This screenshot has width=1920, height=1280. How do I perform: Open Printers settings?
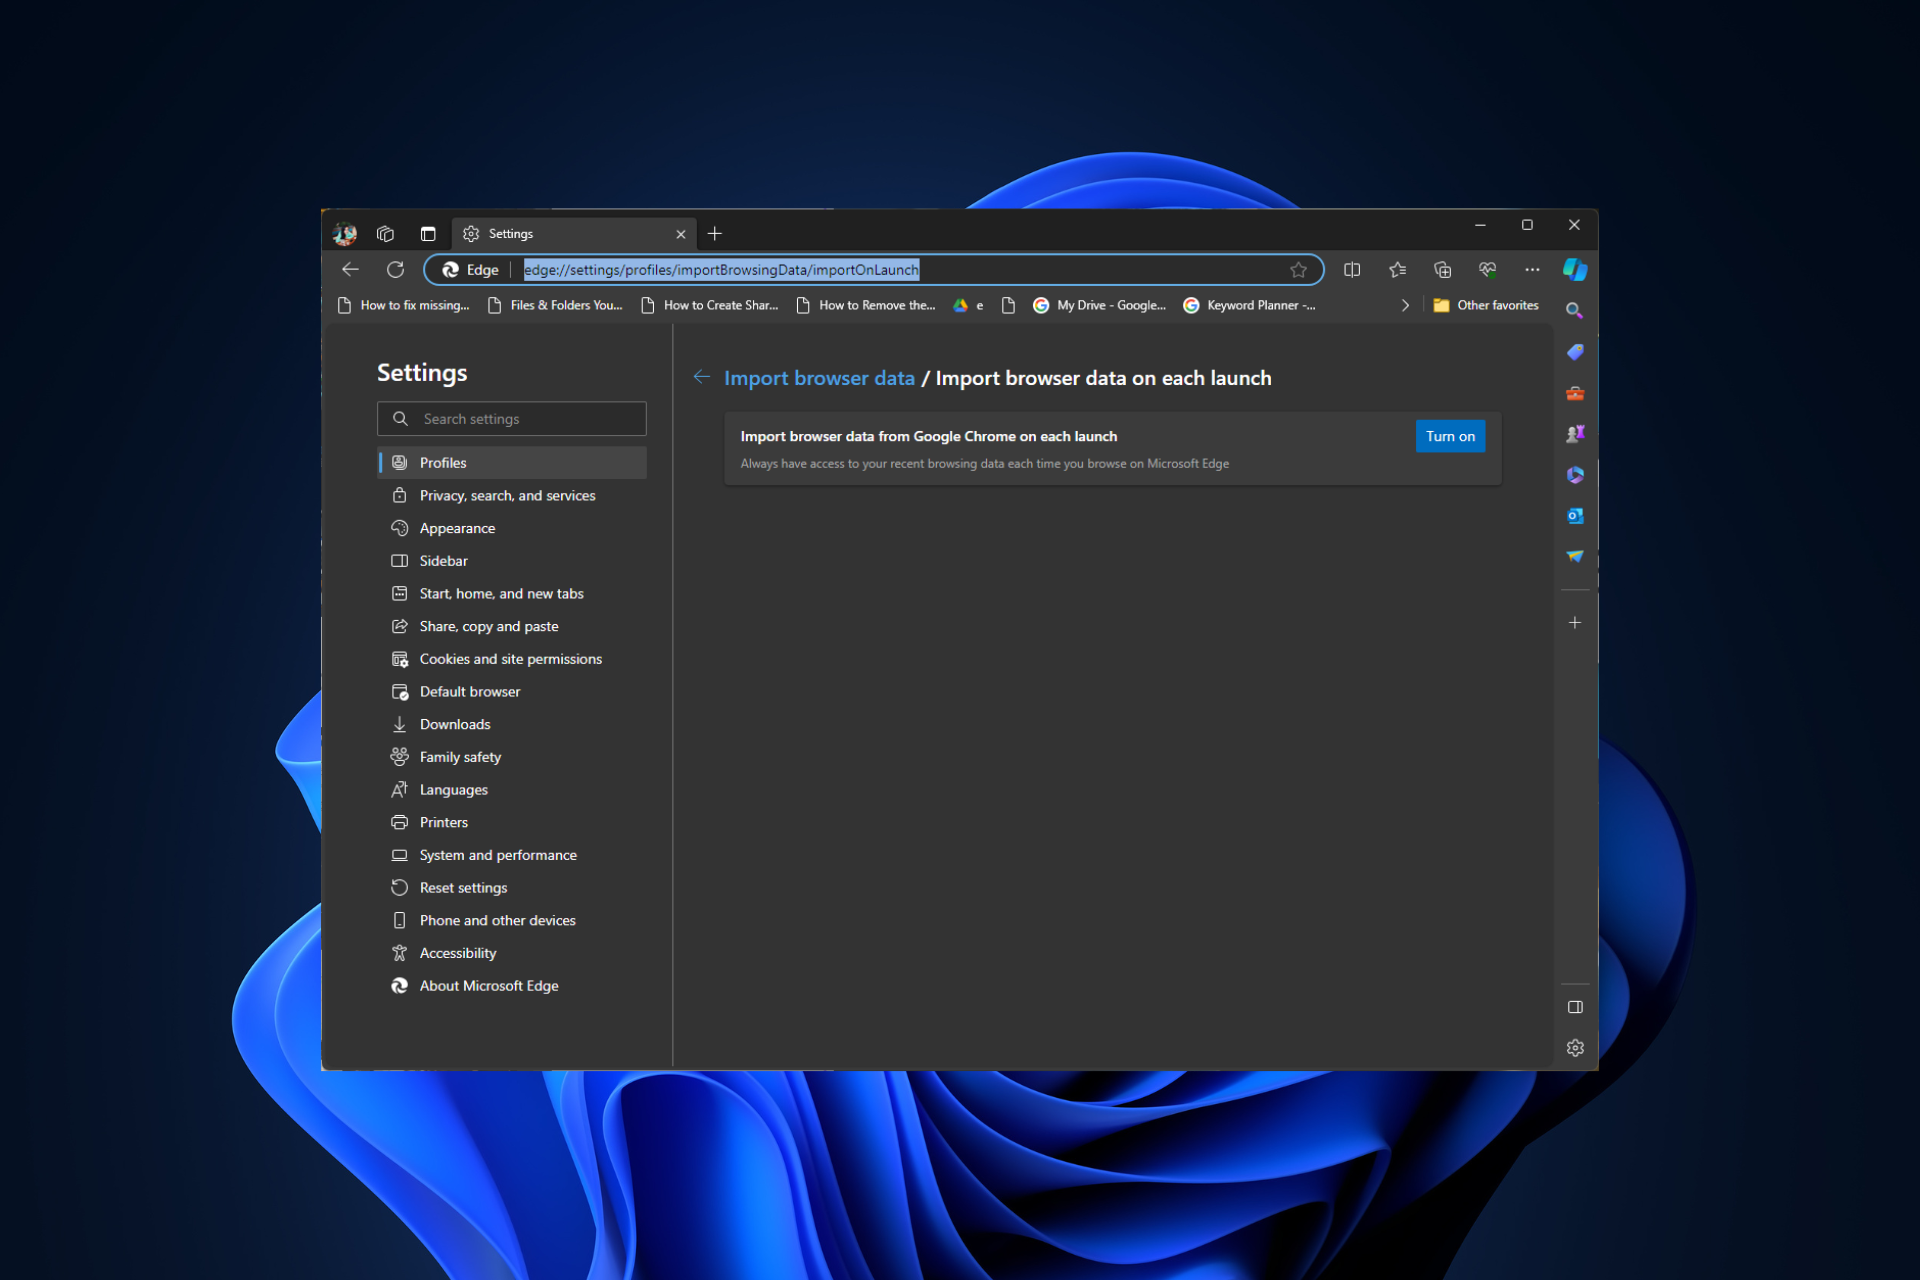[512, 823]
